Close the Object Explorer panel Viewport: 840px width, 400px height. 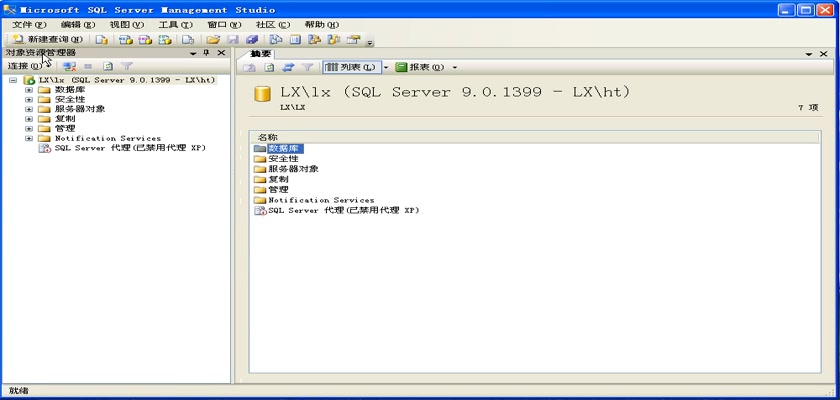click(221, 52)
